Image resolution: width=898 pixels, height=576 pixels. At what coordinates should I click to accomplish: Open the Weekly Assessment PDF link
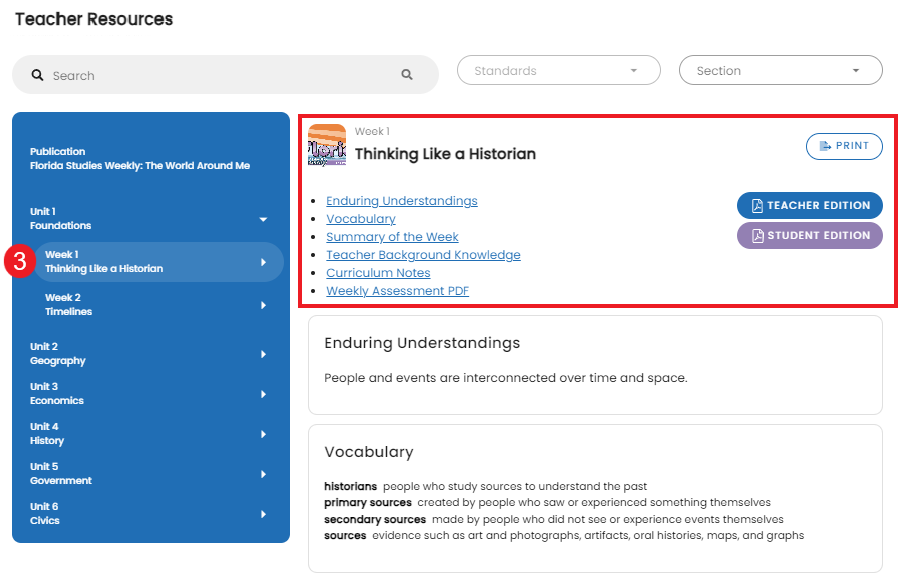click(x=397, y=291)
